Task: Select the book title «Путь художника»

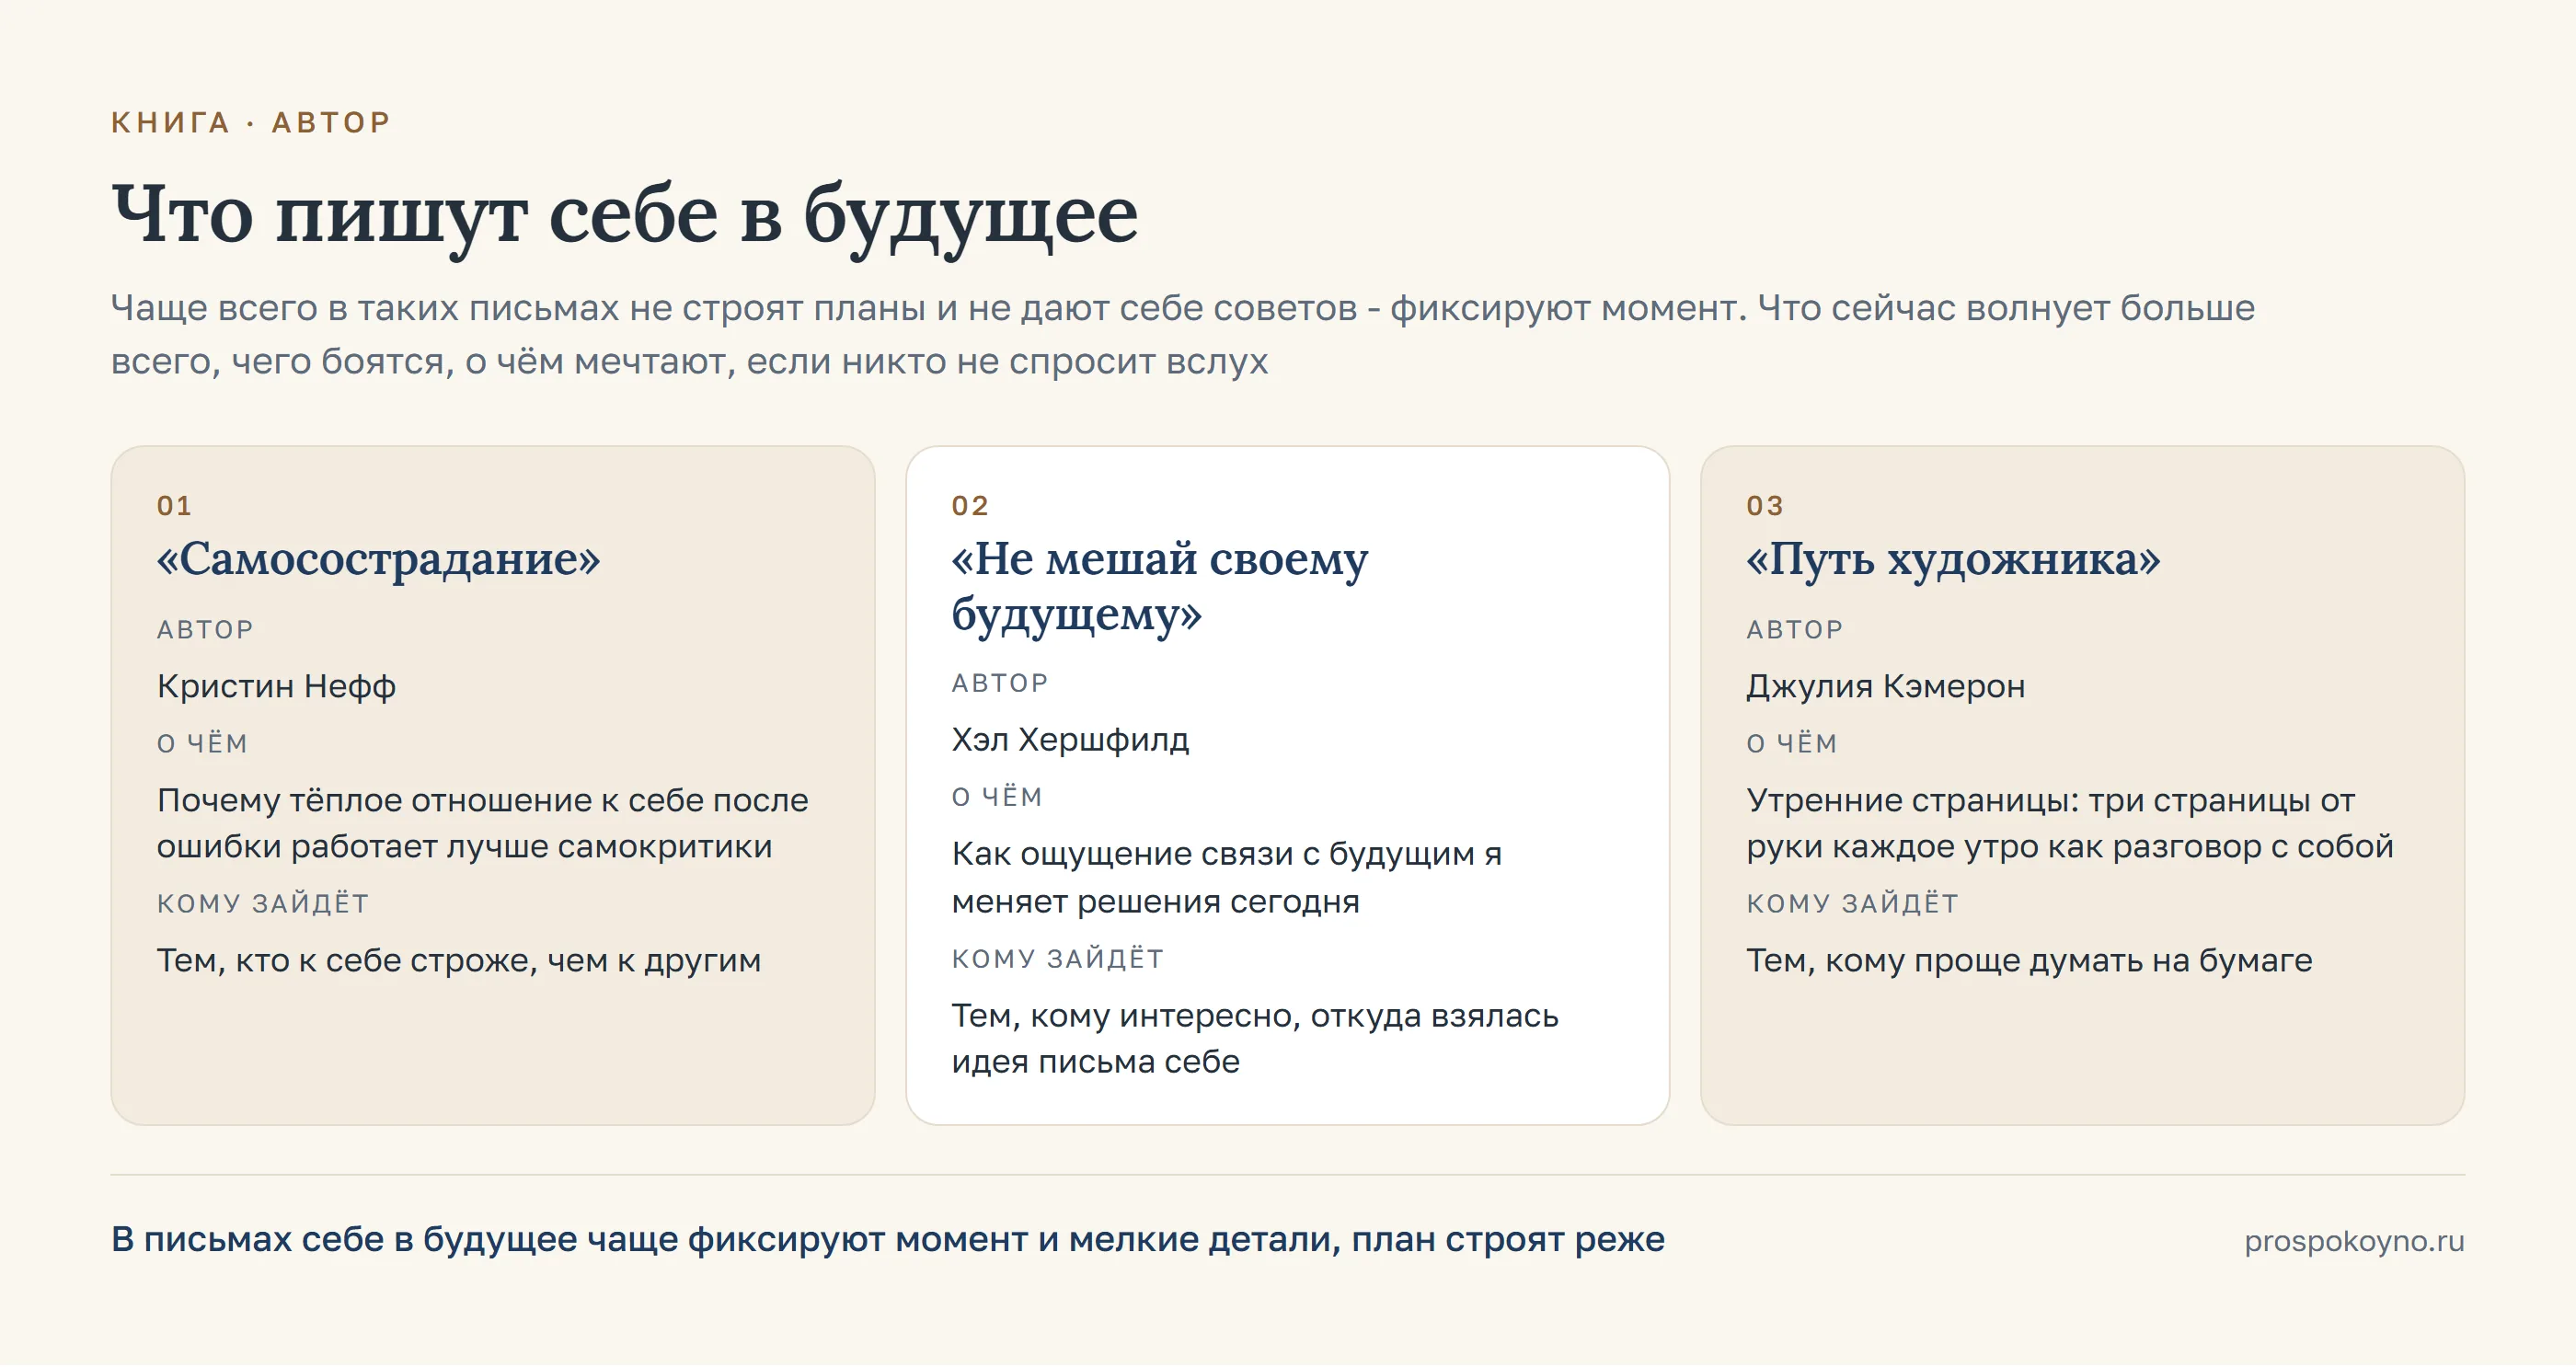Action: point(1953,559)
